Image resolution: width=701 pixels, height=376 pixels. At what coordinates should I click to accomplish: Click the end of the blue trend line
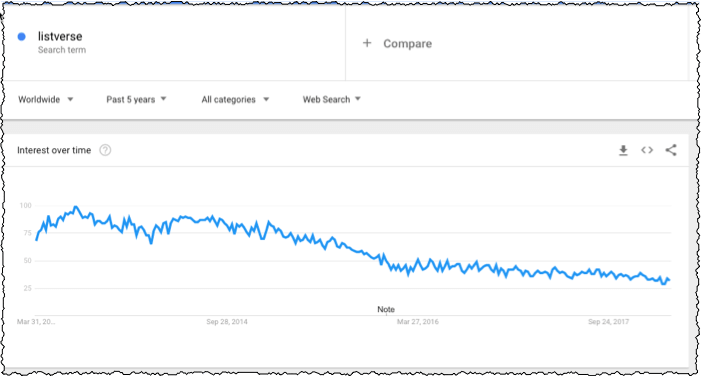[x=668, y=280]
